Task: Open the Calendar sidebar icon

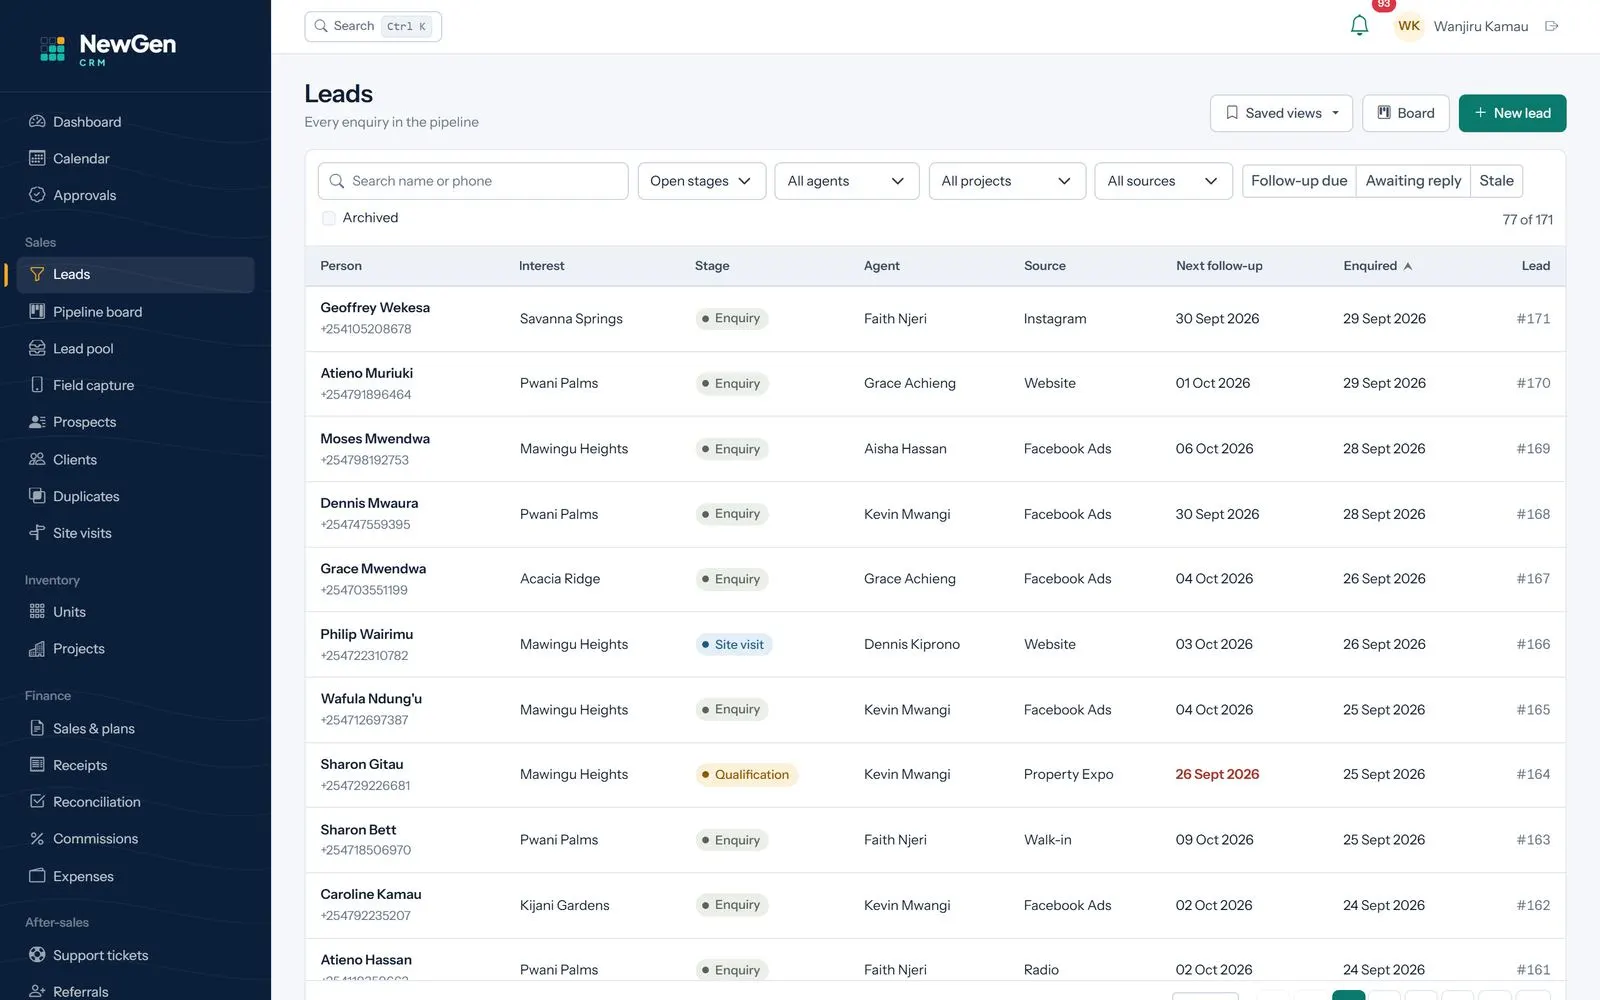Action: 37,158
